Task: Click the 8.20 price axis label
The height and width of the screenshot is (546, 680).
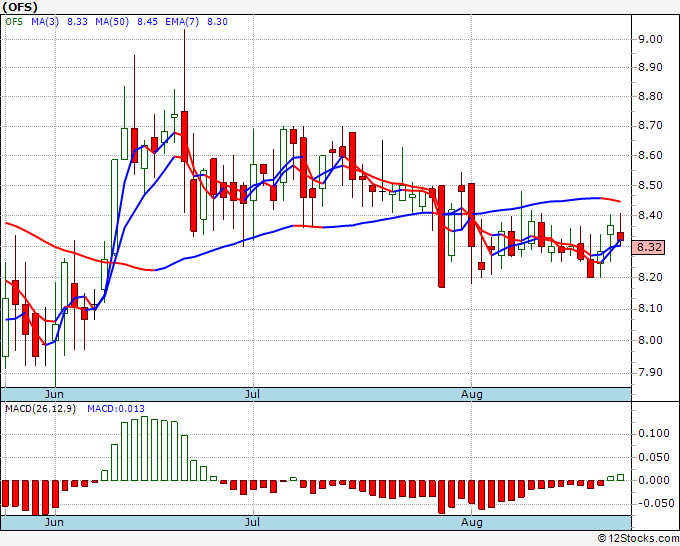Action: [x=651, y=277]
